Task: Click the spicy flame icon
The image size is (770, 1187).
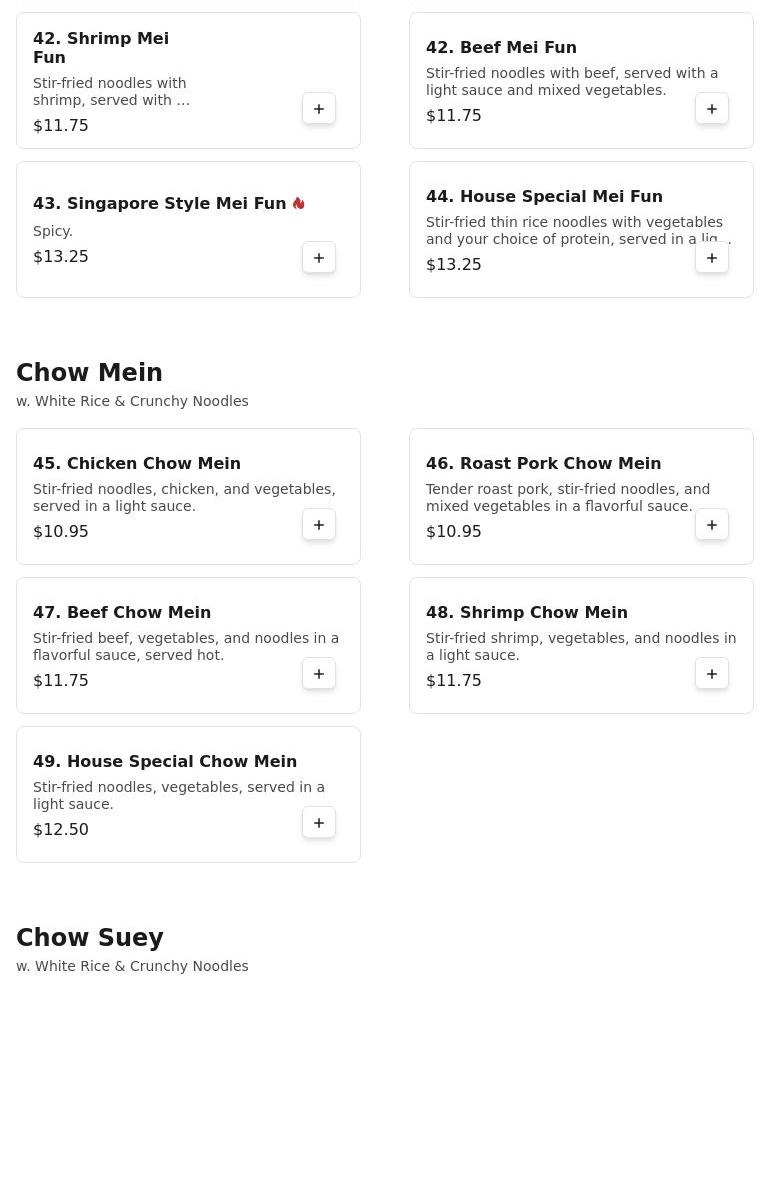Action: coord(299,203)
